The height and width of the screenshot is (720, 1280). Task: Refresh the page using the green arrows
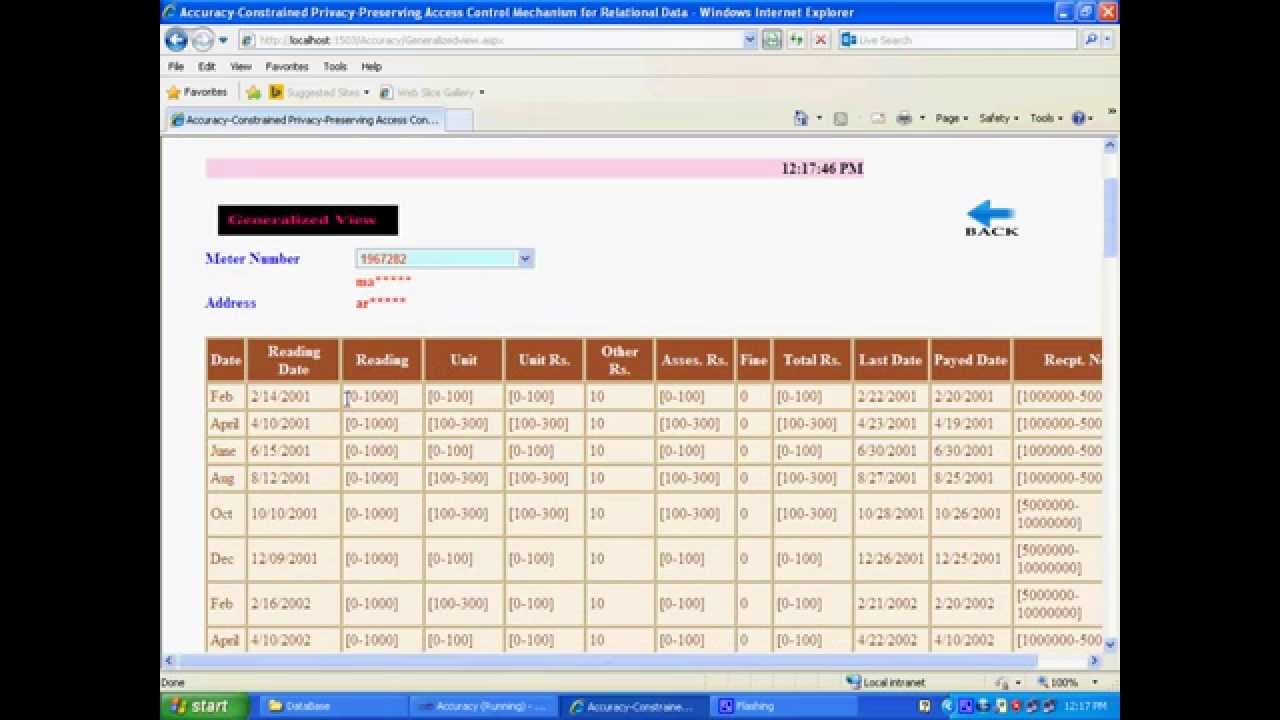[796, 40]
